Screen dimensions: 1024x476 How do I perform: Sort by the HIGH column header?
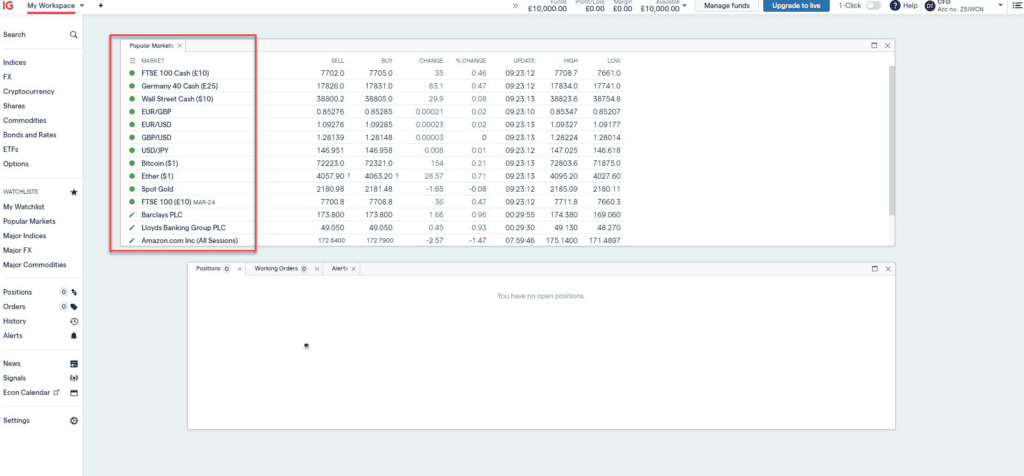tap(571, 60)
